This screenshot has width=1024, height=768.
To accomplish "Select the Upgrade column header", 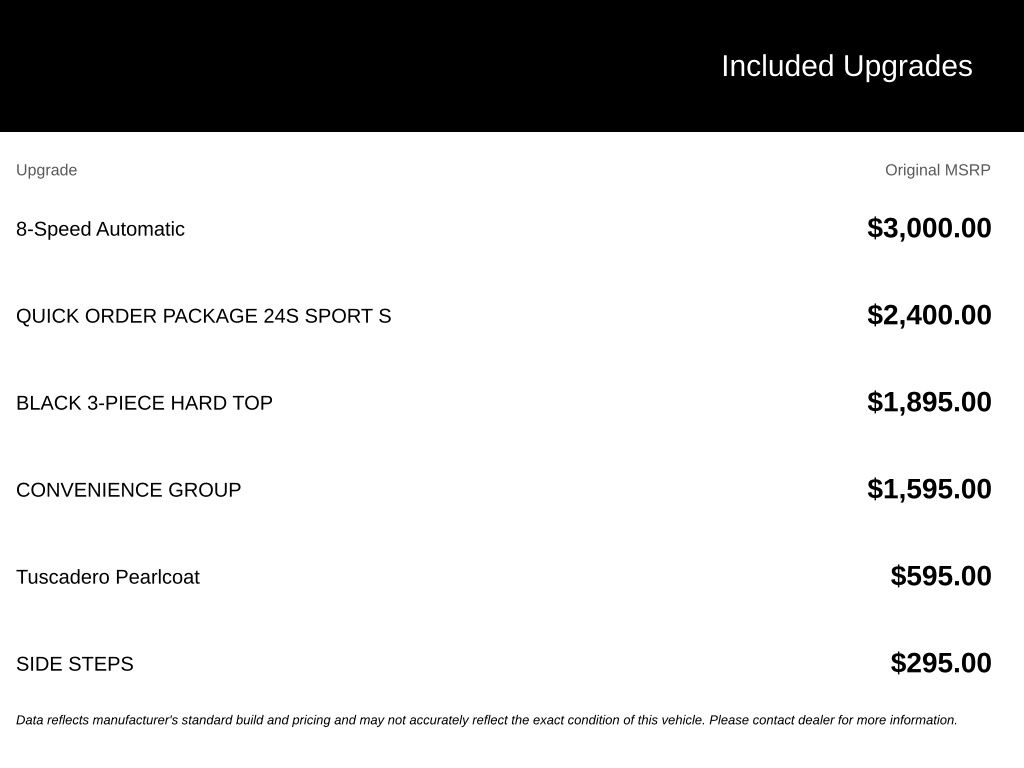I will (46, 170).
